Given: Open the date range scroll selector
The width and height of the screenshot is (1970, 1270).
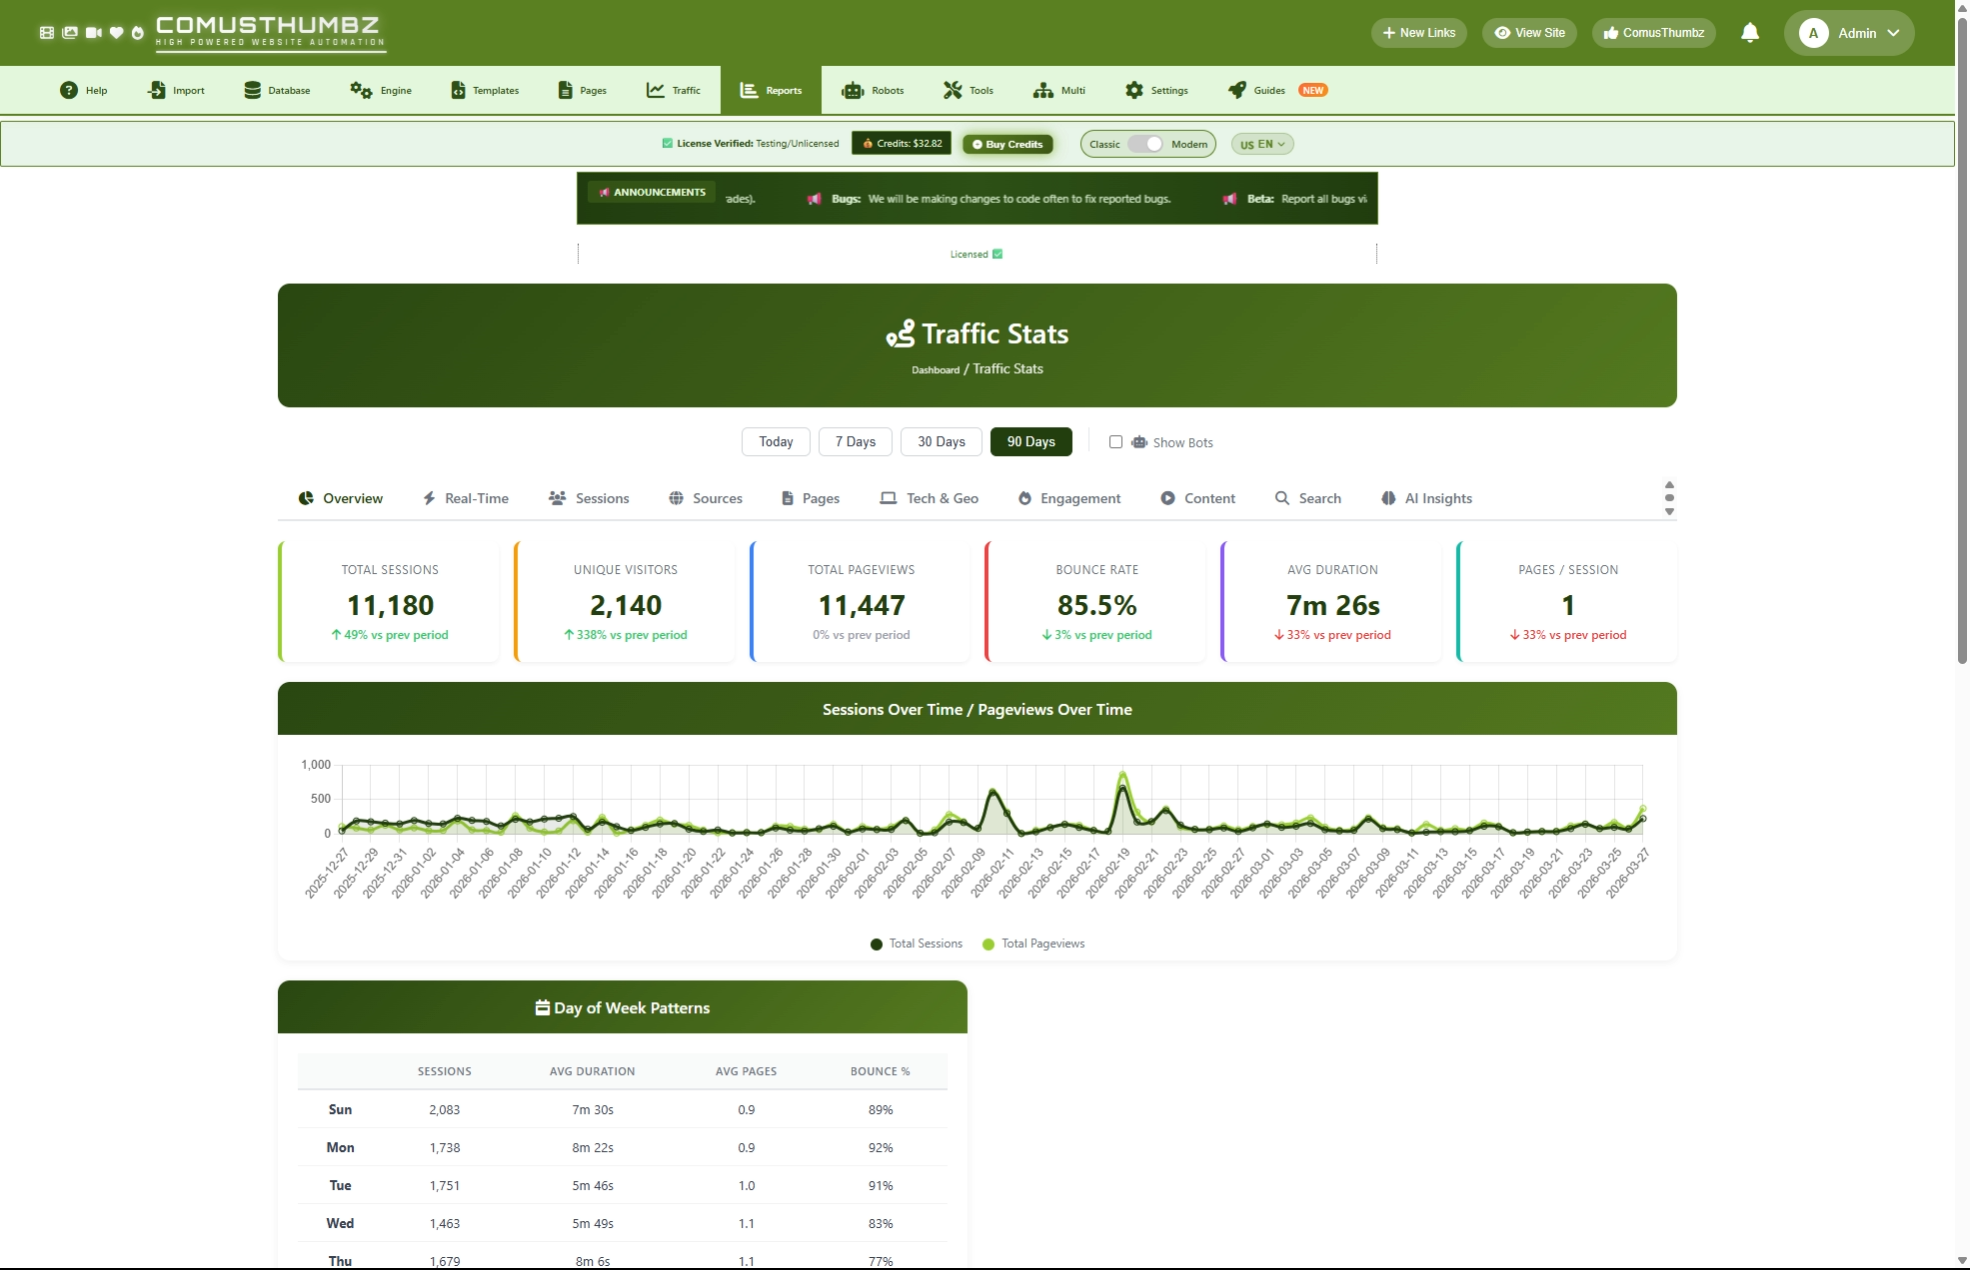Looking at the screenshot, I should [1668, 497].
